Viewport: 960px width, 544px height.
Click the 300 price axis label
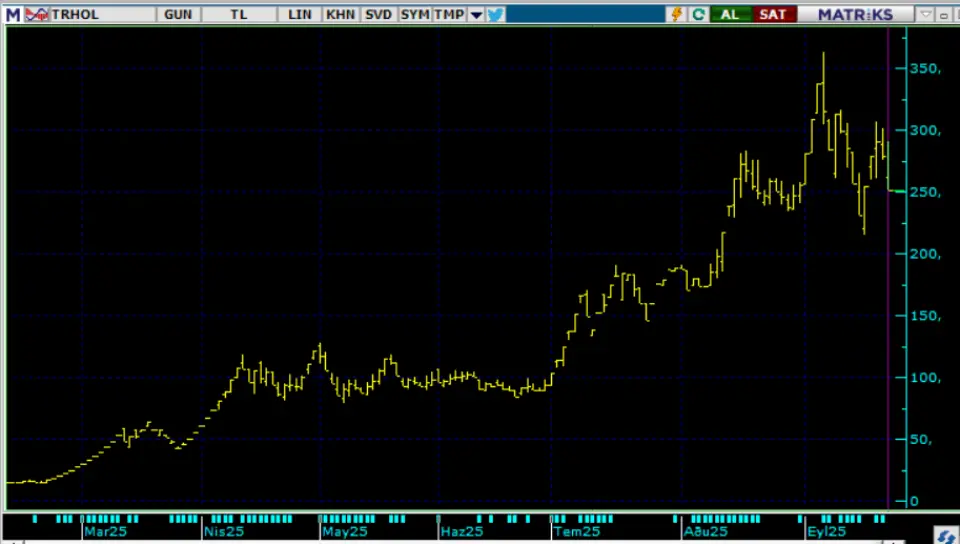click(924, 130)
